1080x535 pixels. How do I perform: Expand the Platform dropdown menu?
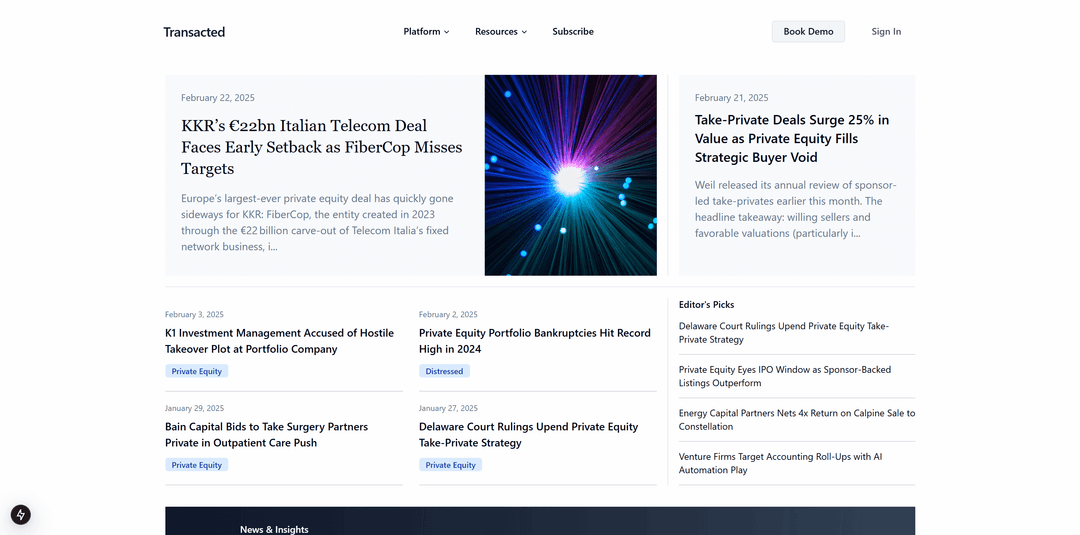click(426, 32)
